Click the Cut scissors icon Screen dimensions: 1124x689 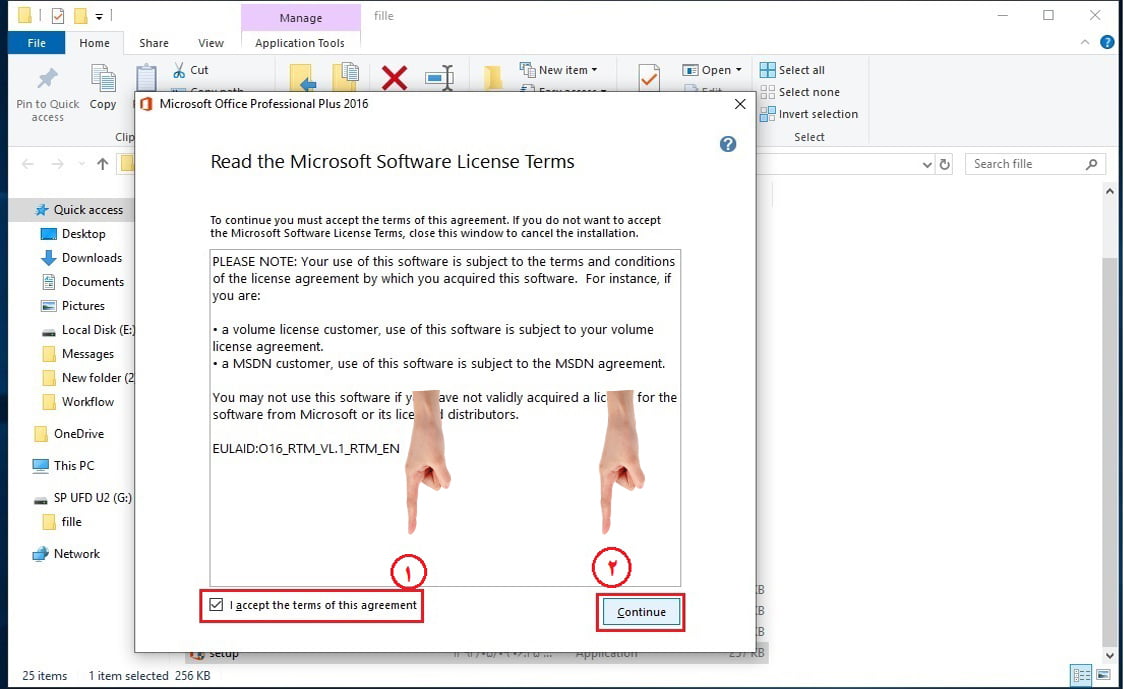179,70
